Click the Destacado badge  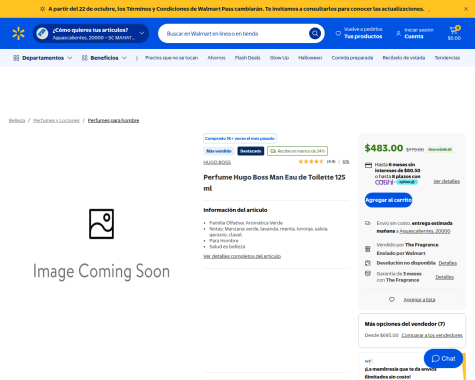(x=251, y=151)
